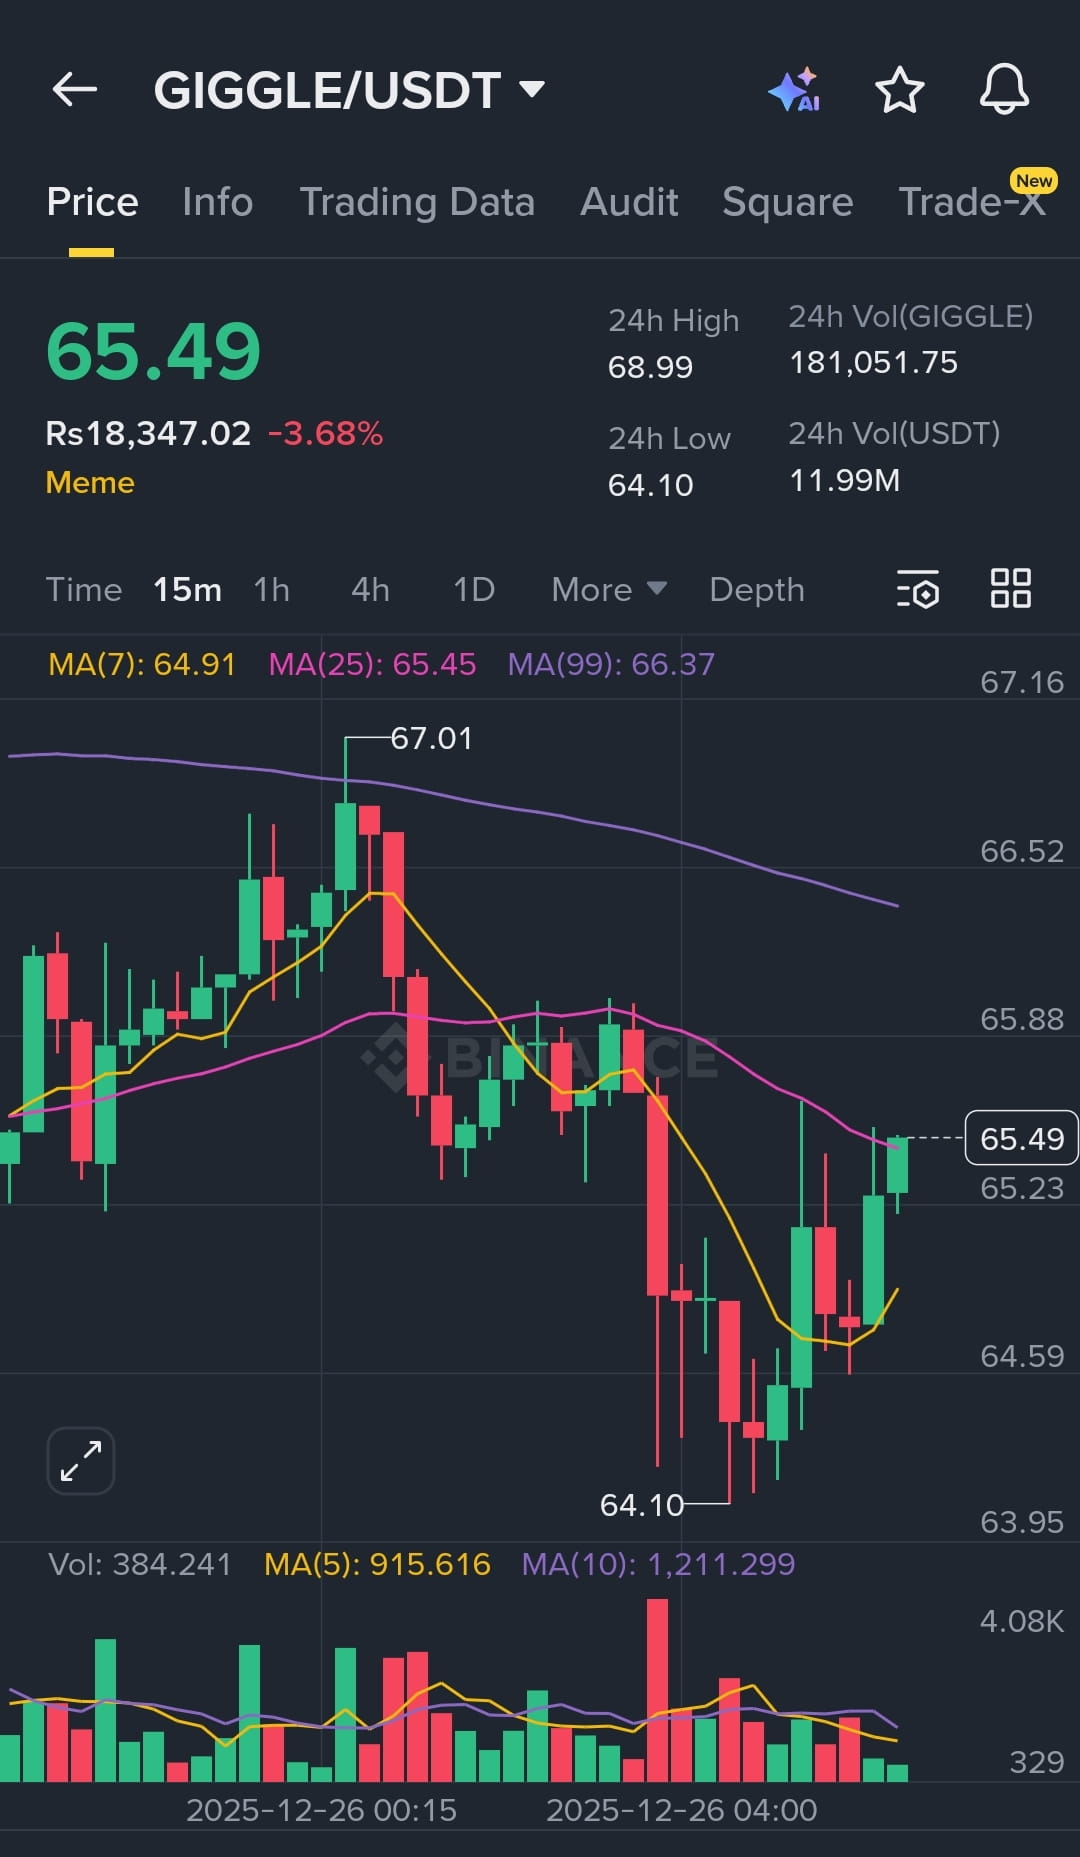The width and height of the screenshot is (1080, 1857).
Task: Switch chart to 1D interval
Action: (x=474, y=589)
